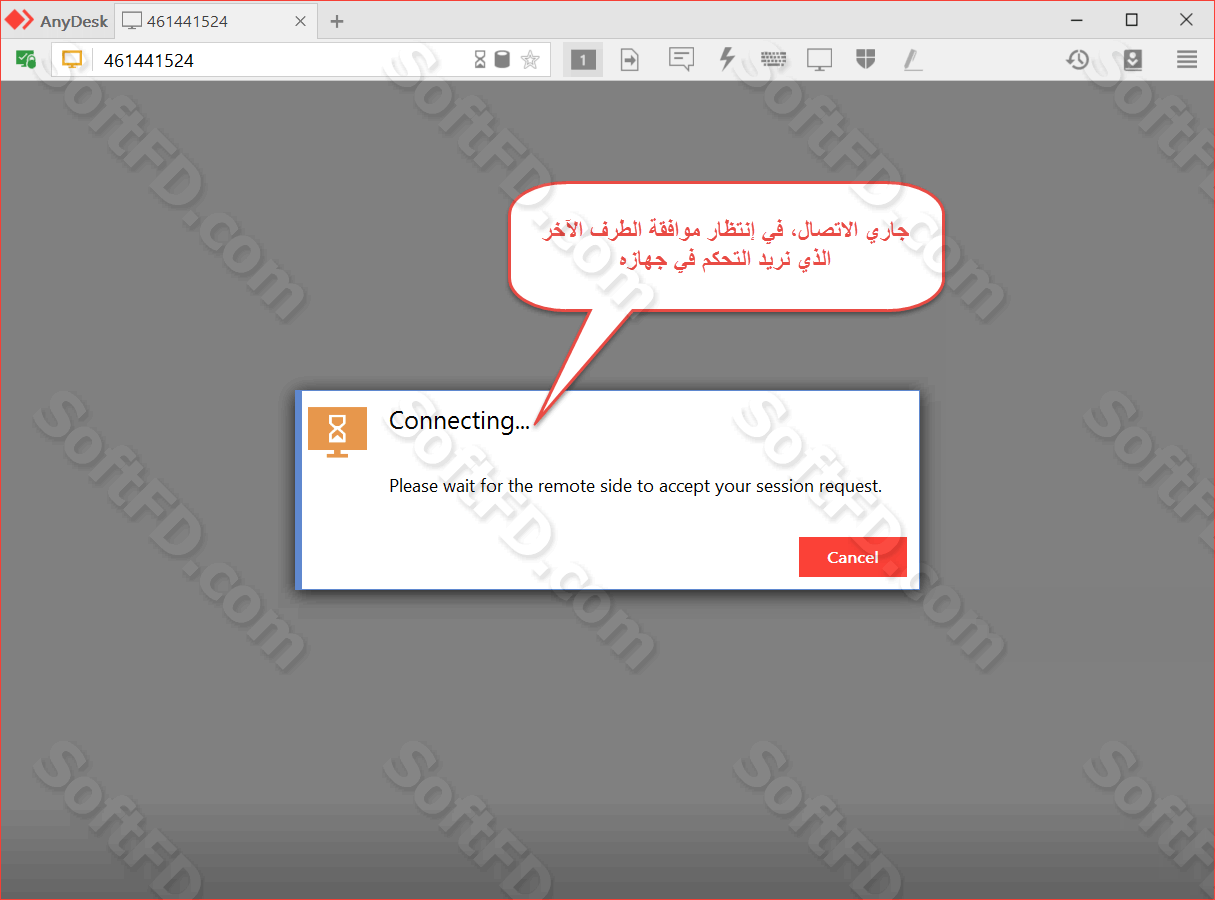The width and height of the screenshot is (1215, 900).
Task: Close the 461441524 session tab
Action: (x=300, y=21)
